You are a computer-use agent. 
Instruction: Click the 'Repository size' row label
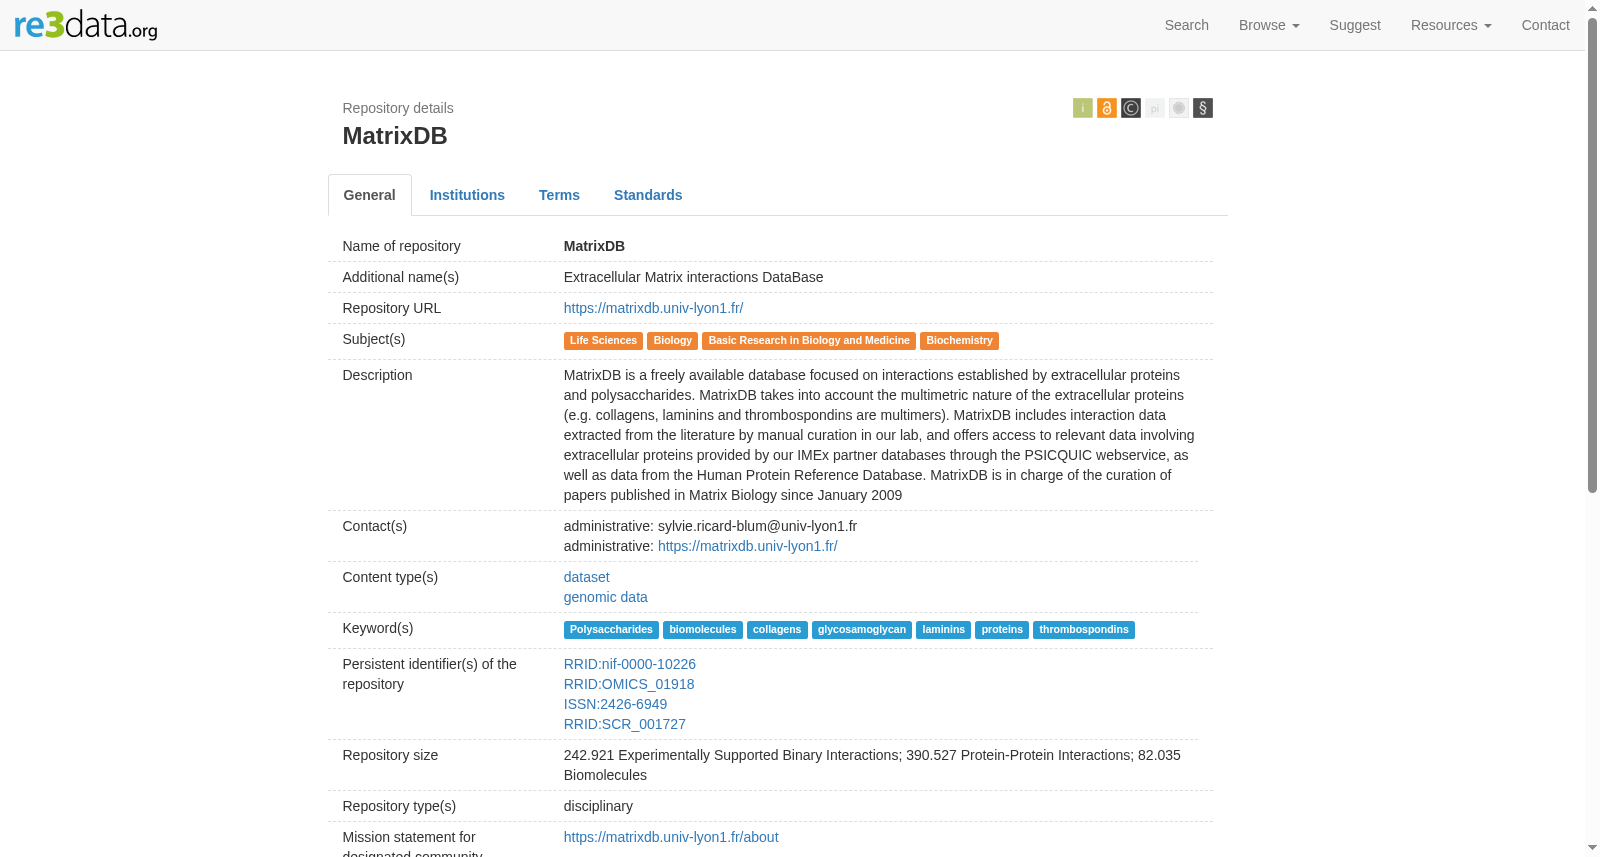(390, 755)
